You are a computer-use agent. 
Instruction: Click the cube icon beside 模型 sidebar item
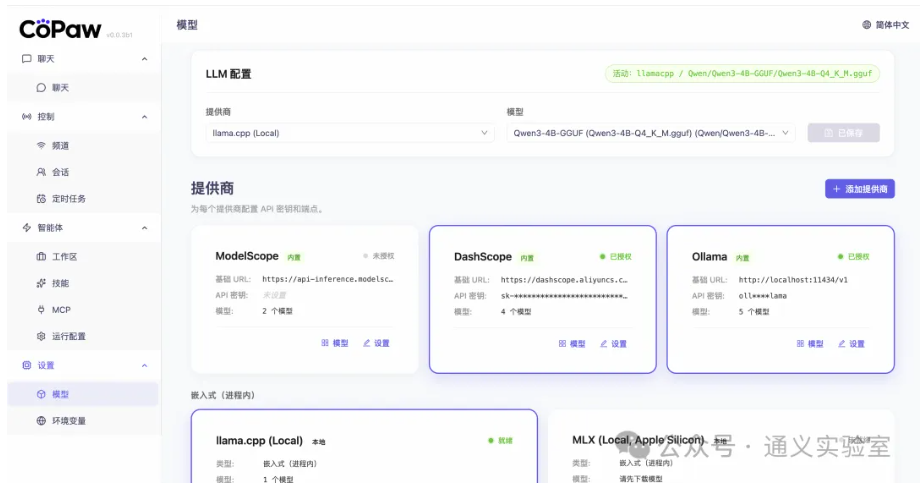41,394
